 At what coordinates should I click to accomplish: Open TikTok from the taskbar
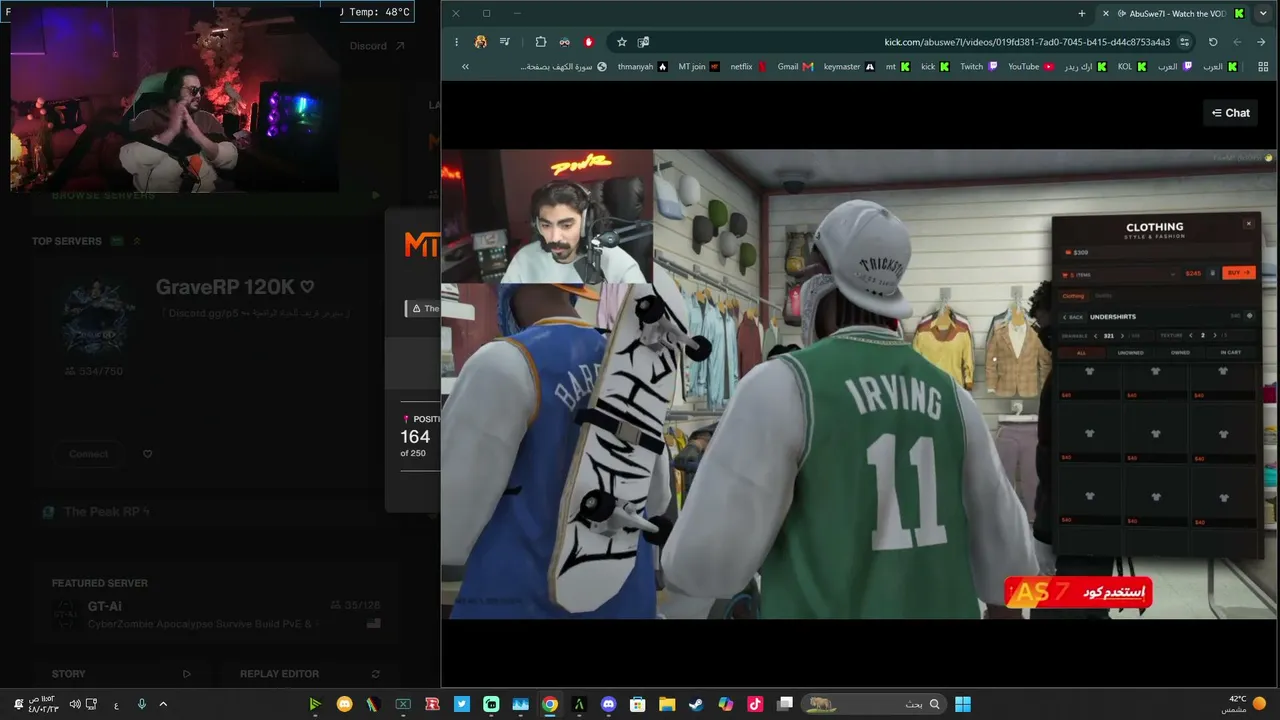click(754, 704)
